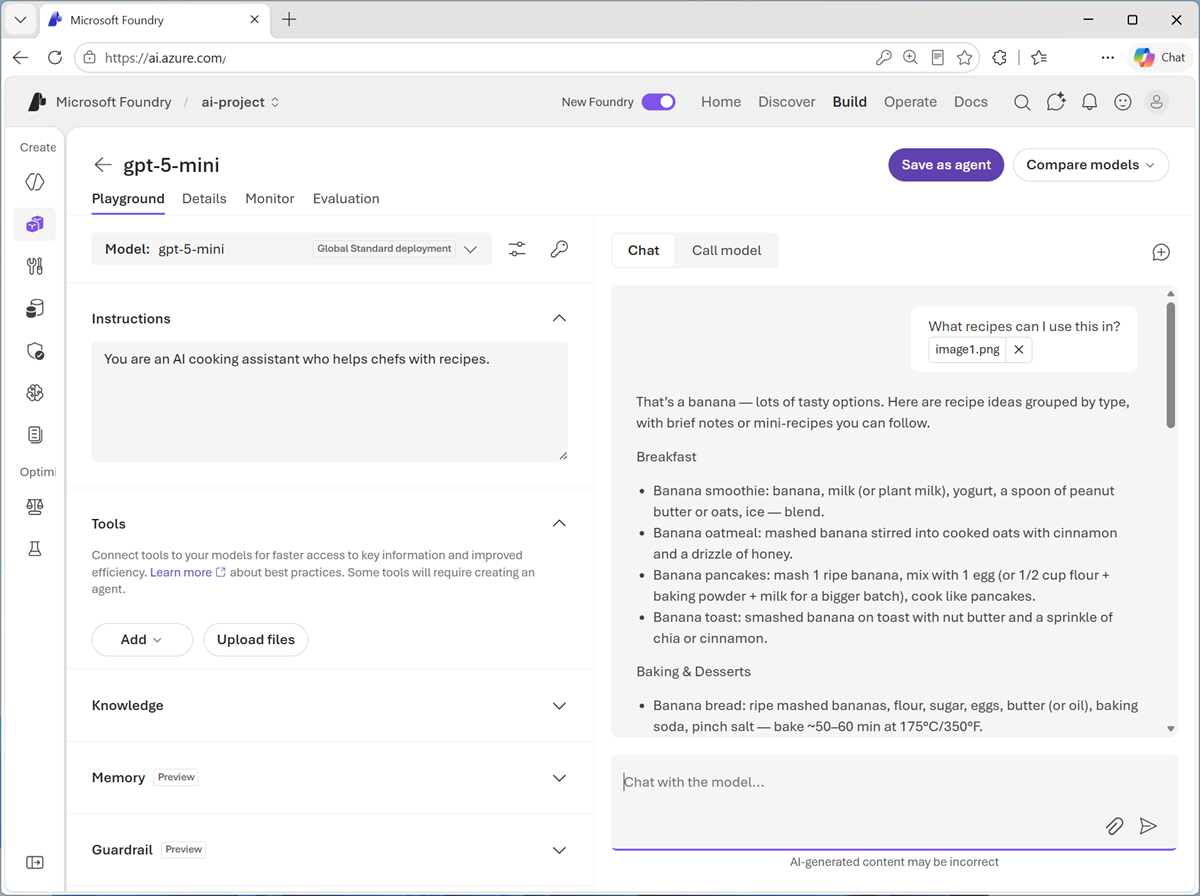Open the Compare models dropdown
Image resolution: width=1200 pixels, height=896 pixels.
(x=1091, y=165)
